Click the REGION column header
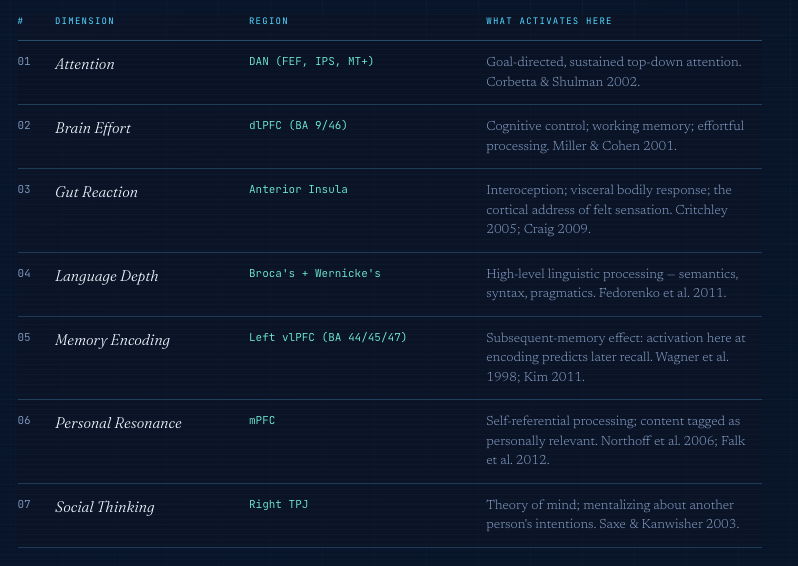The width and height of the screenshot is (798, 566). coord(268,21)
